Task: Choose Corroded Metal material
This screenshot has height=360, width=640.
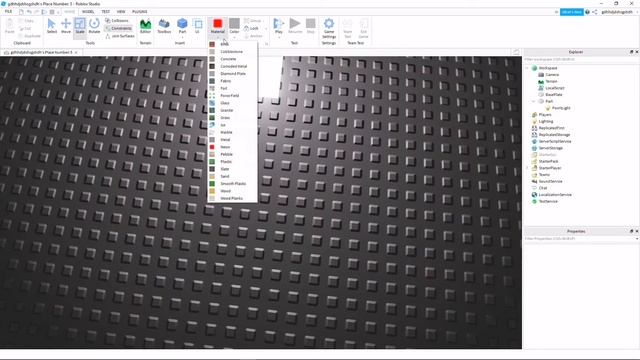Action: 232,67
